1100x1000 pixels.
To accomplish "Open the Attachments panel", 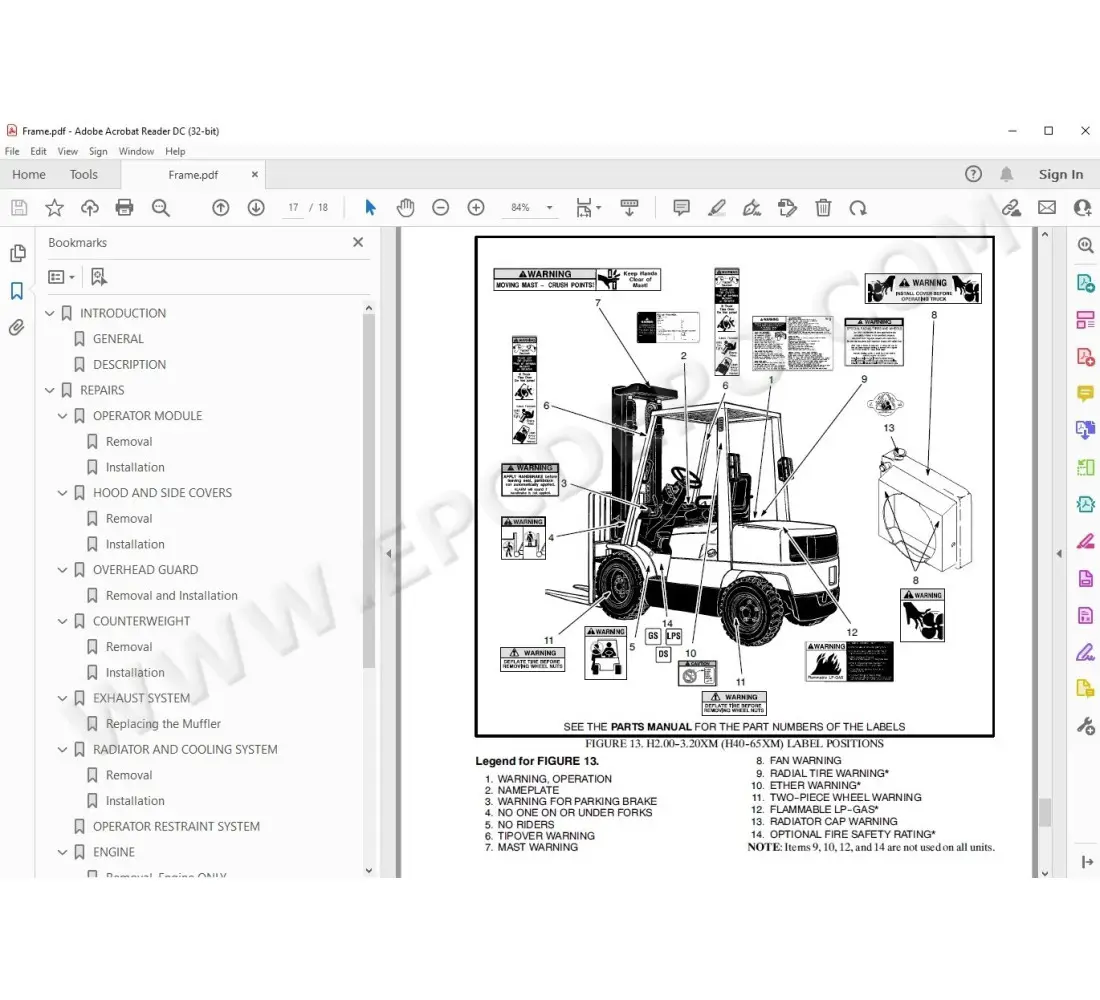I will point(18,327).
